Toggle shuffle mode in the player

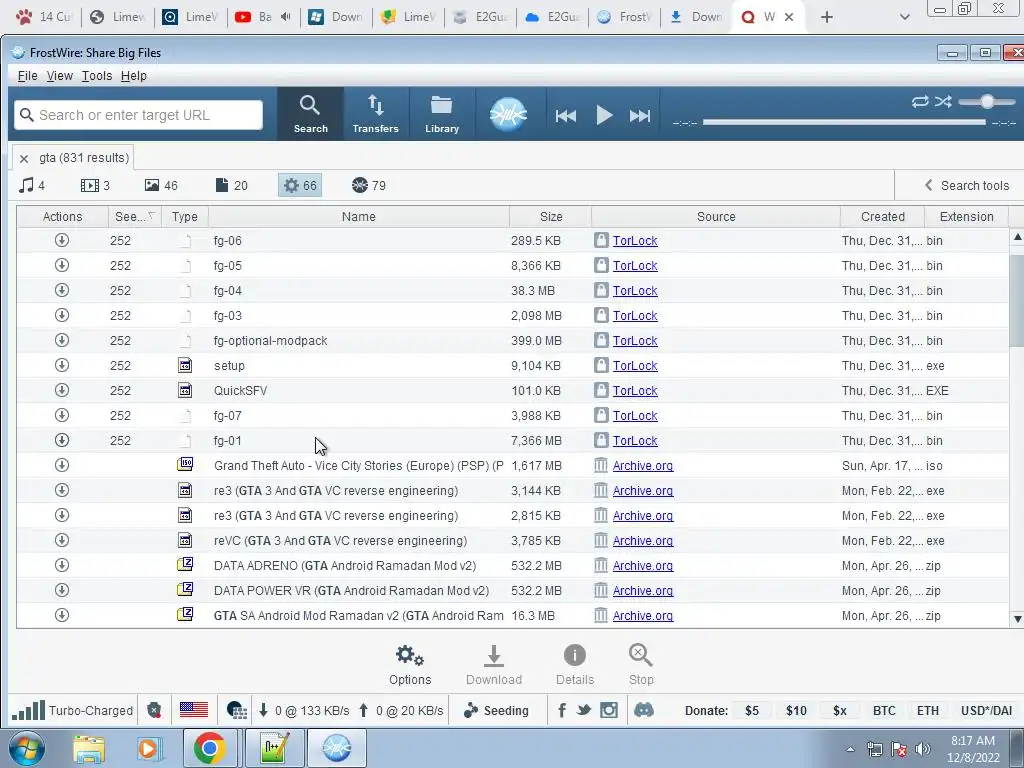[x=942, y=101]
